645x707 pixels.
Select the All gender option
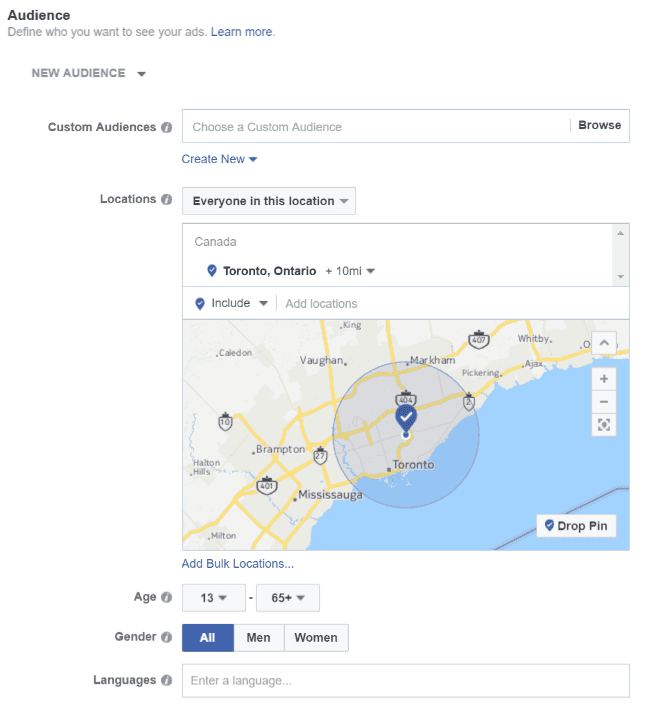pos(208,638)
